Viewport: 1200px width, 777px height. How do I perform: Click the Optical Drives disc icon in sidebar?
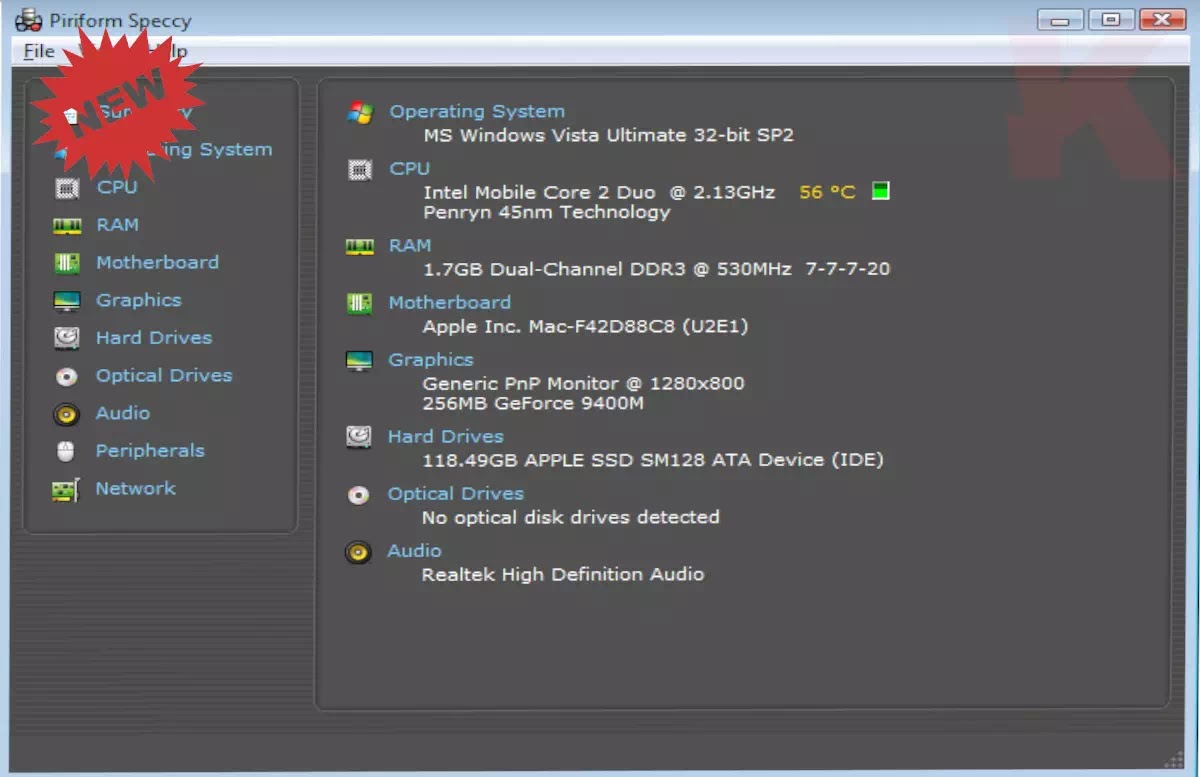(x=67, y=376)
